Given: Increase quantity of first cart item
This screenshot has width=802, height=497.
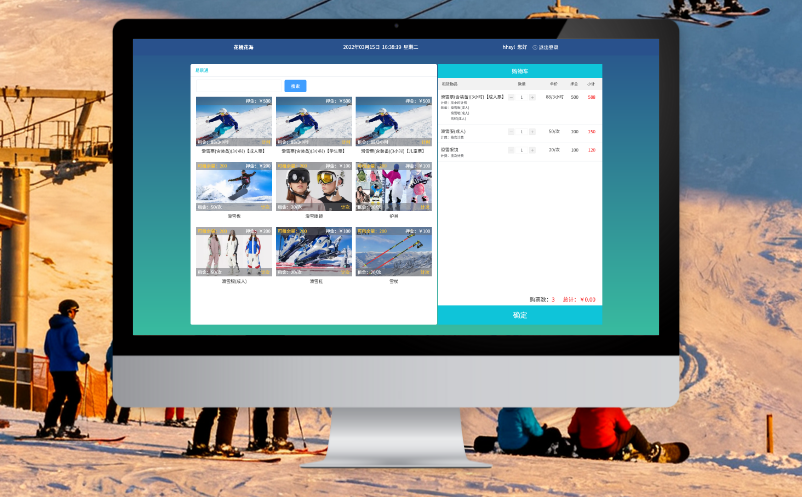Looking at the screenshot, I should pos(532,97).
